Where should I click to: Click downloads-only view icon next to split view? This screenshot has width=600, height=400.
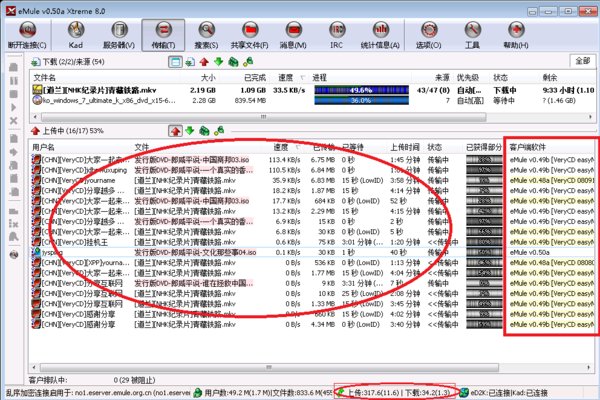point(190,62)
